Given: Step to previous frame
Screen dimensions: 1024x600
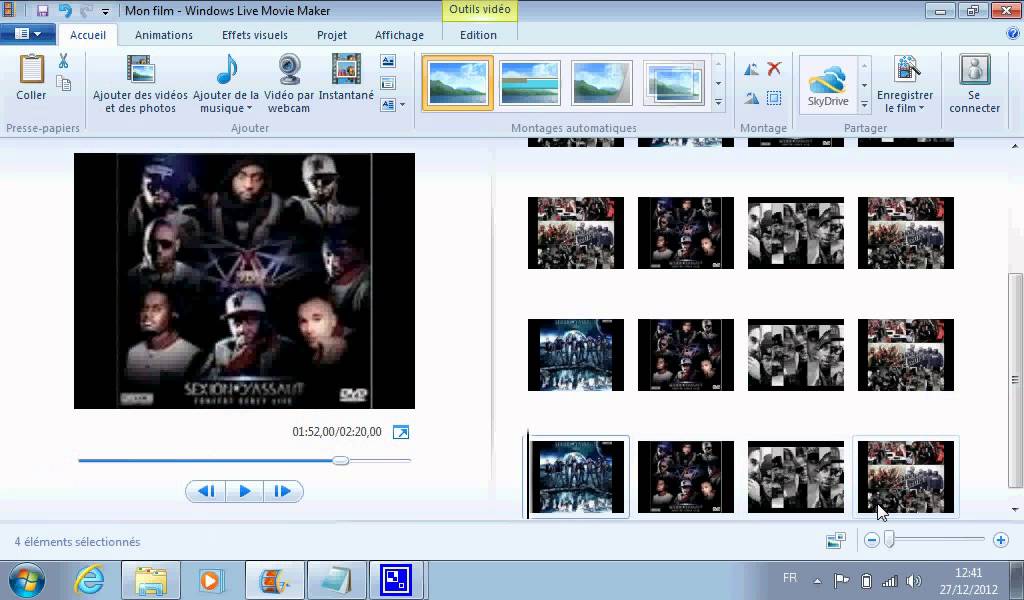Looking at the screenshot, I should (x=206, y=491).
